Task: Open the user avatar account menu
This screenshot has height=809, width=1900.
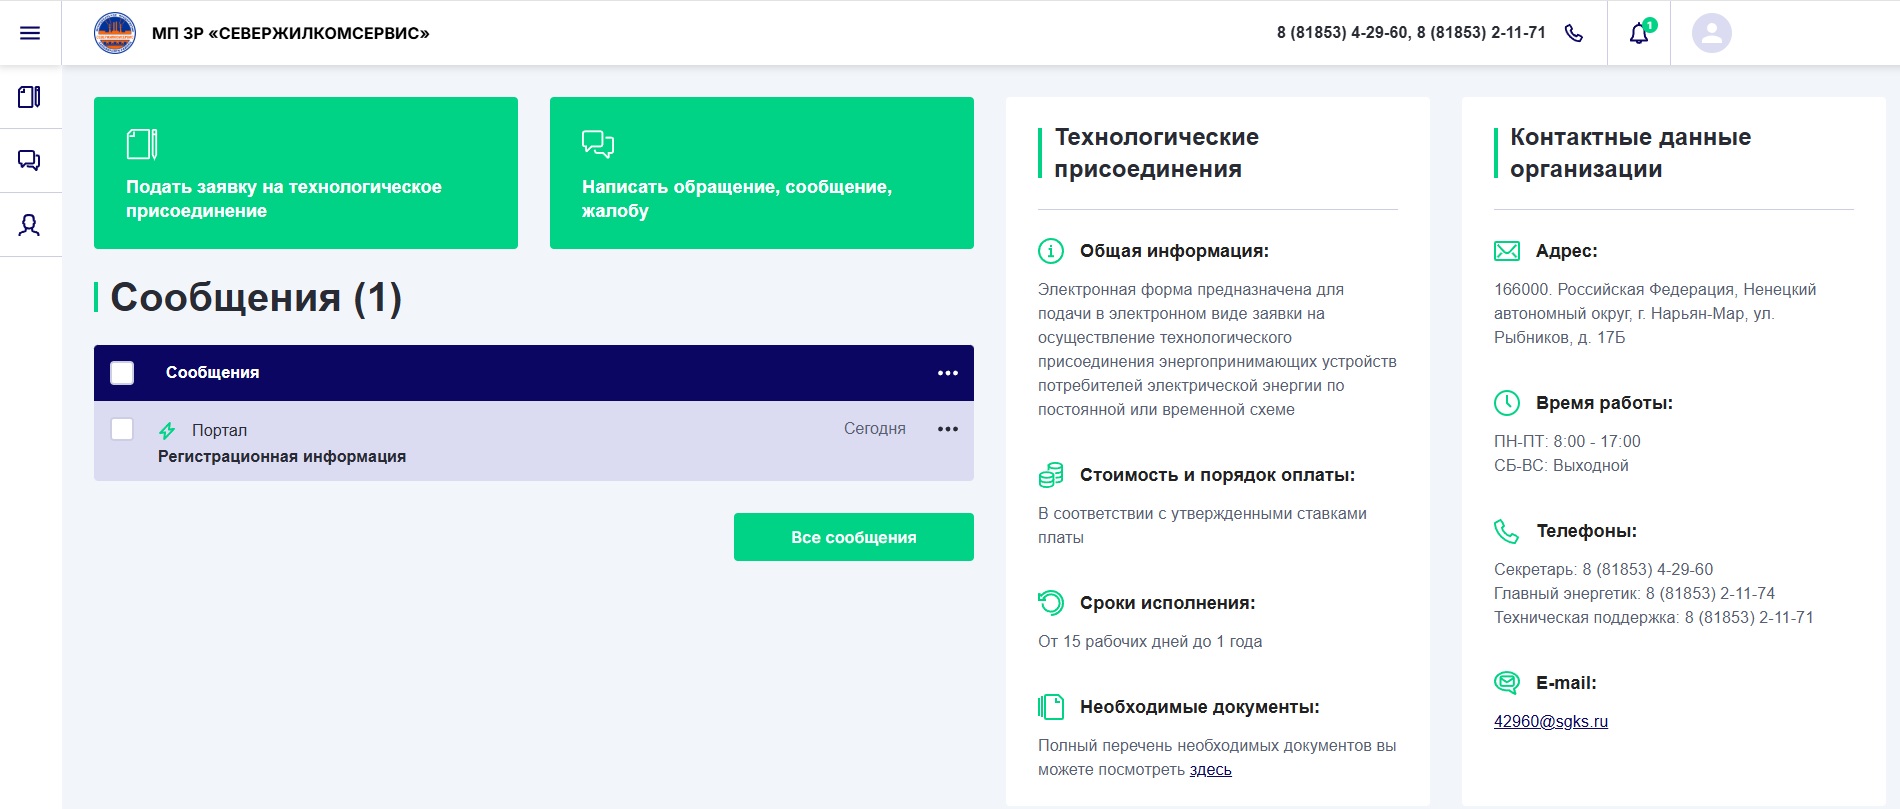Action: click(1711, 33)
